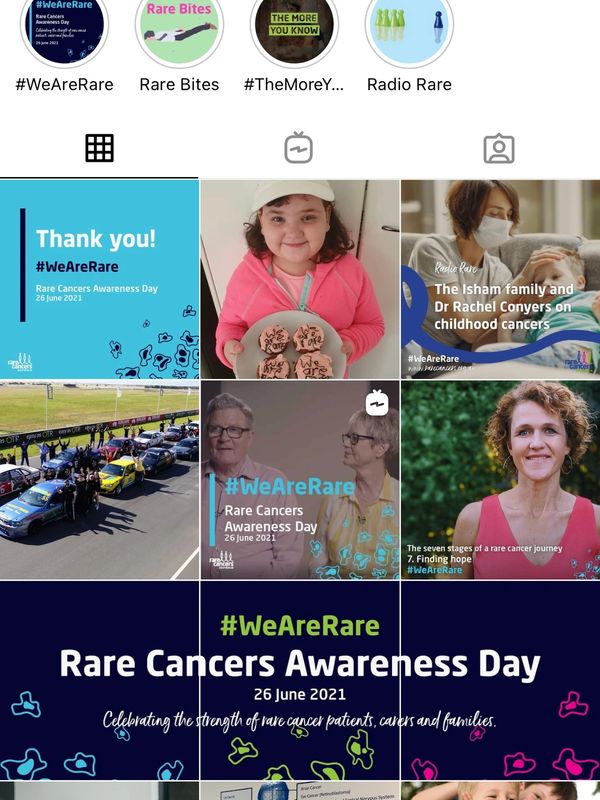Open the 'Finding hope' woman post
The image size is (600, 800).
(x=501, y=480)
